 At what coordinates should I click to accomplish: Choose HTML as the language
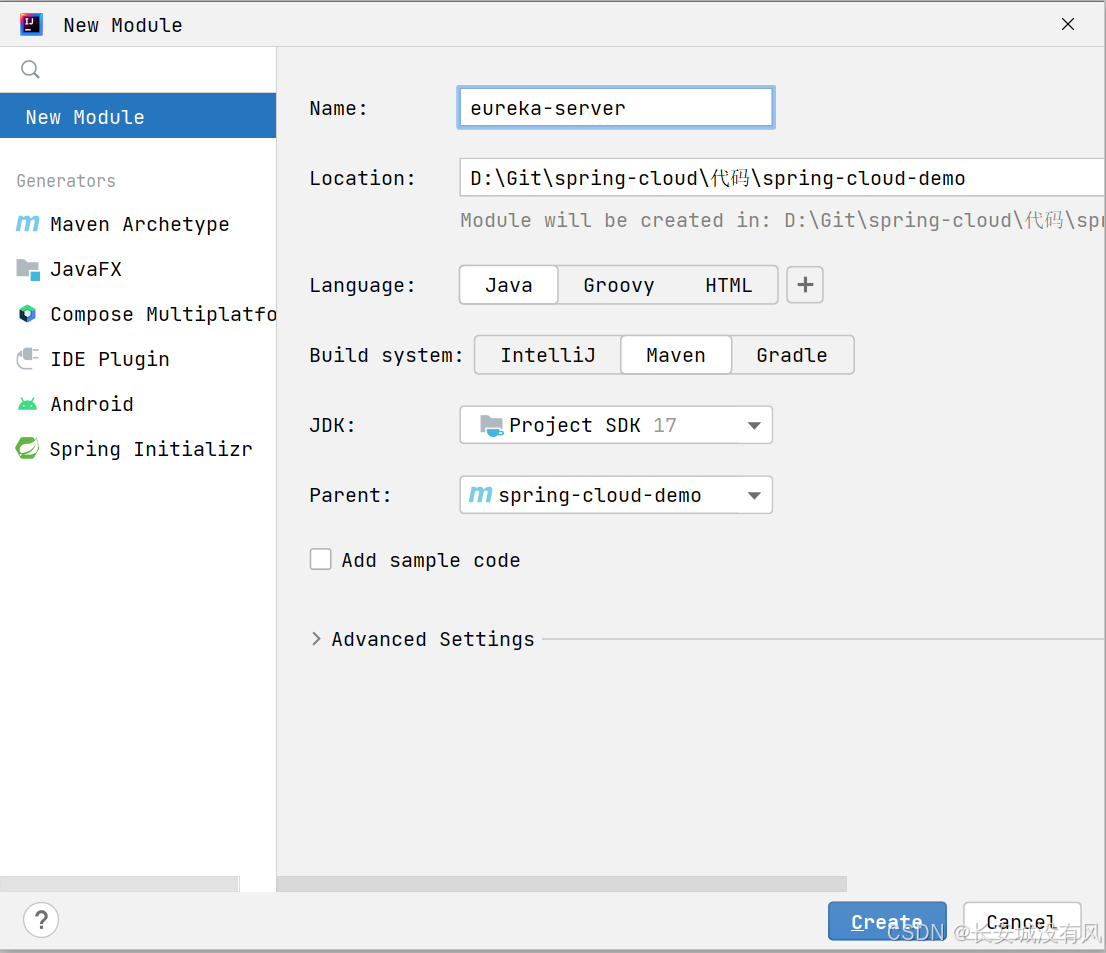[729, 285]
